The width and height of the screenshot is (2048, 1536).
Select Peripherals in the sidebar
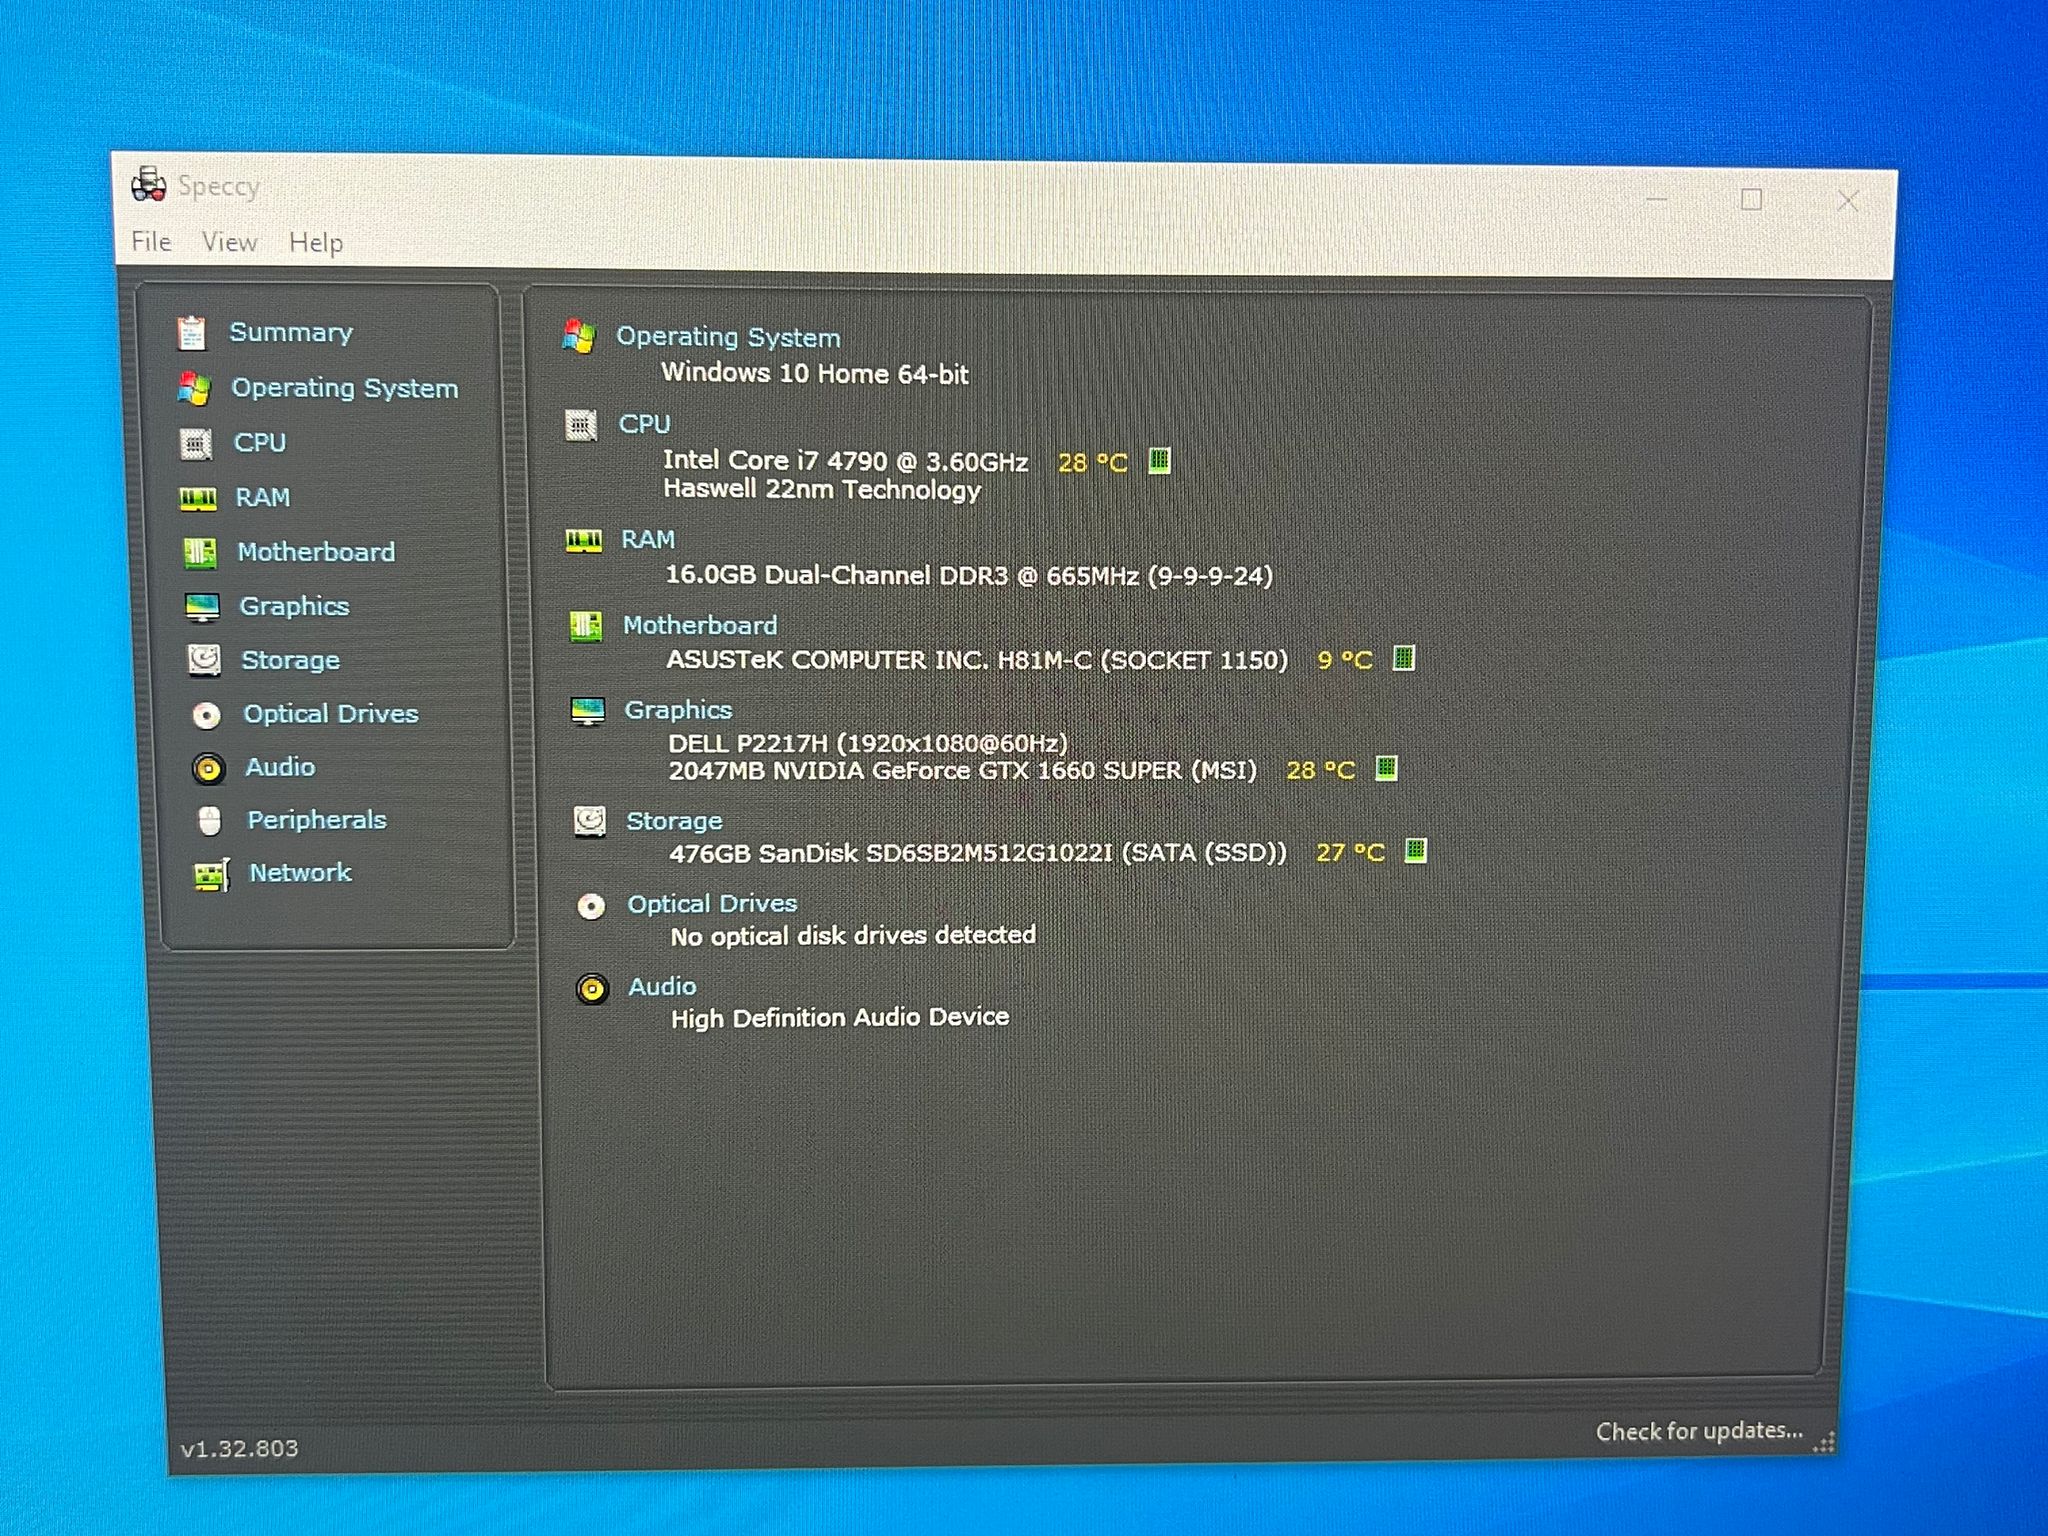coord(317,820)
